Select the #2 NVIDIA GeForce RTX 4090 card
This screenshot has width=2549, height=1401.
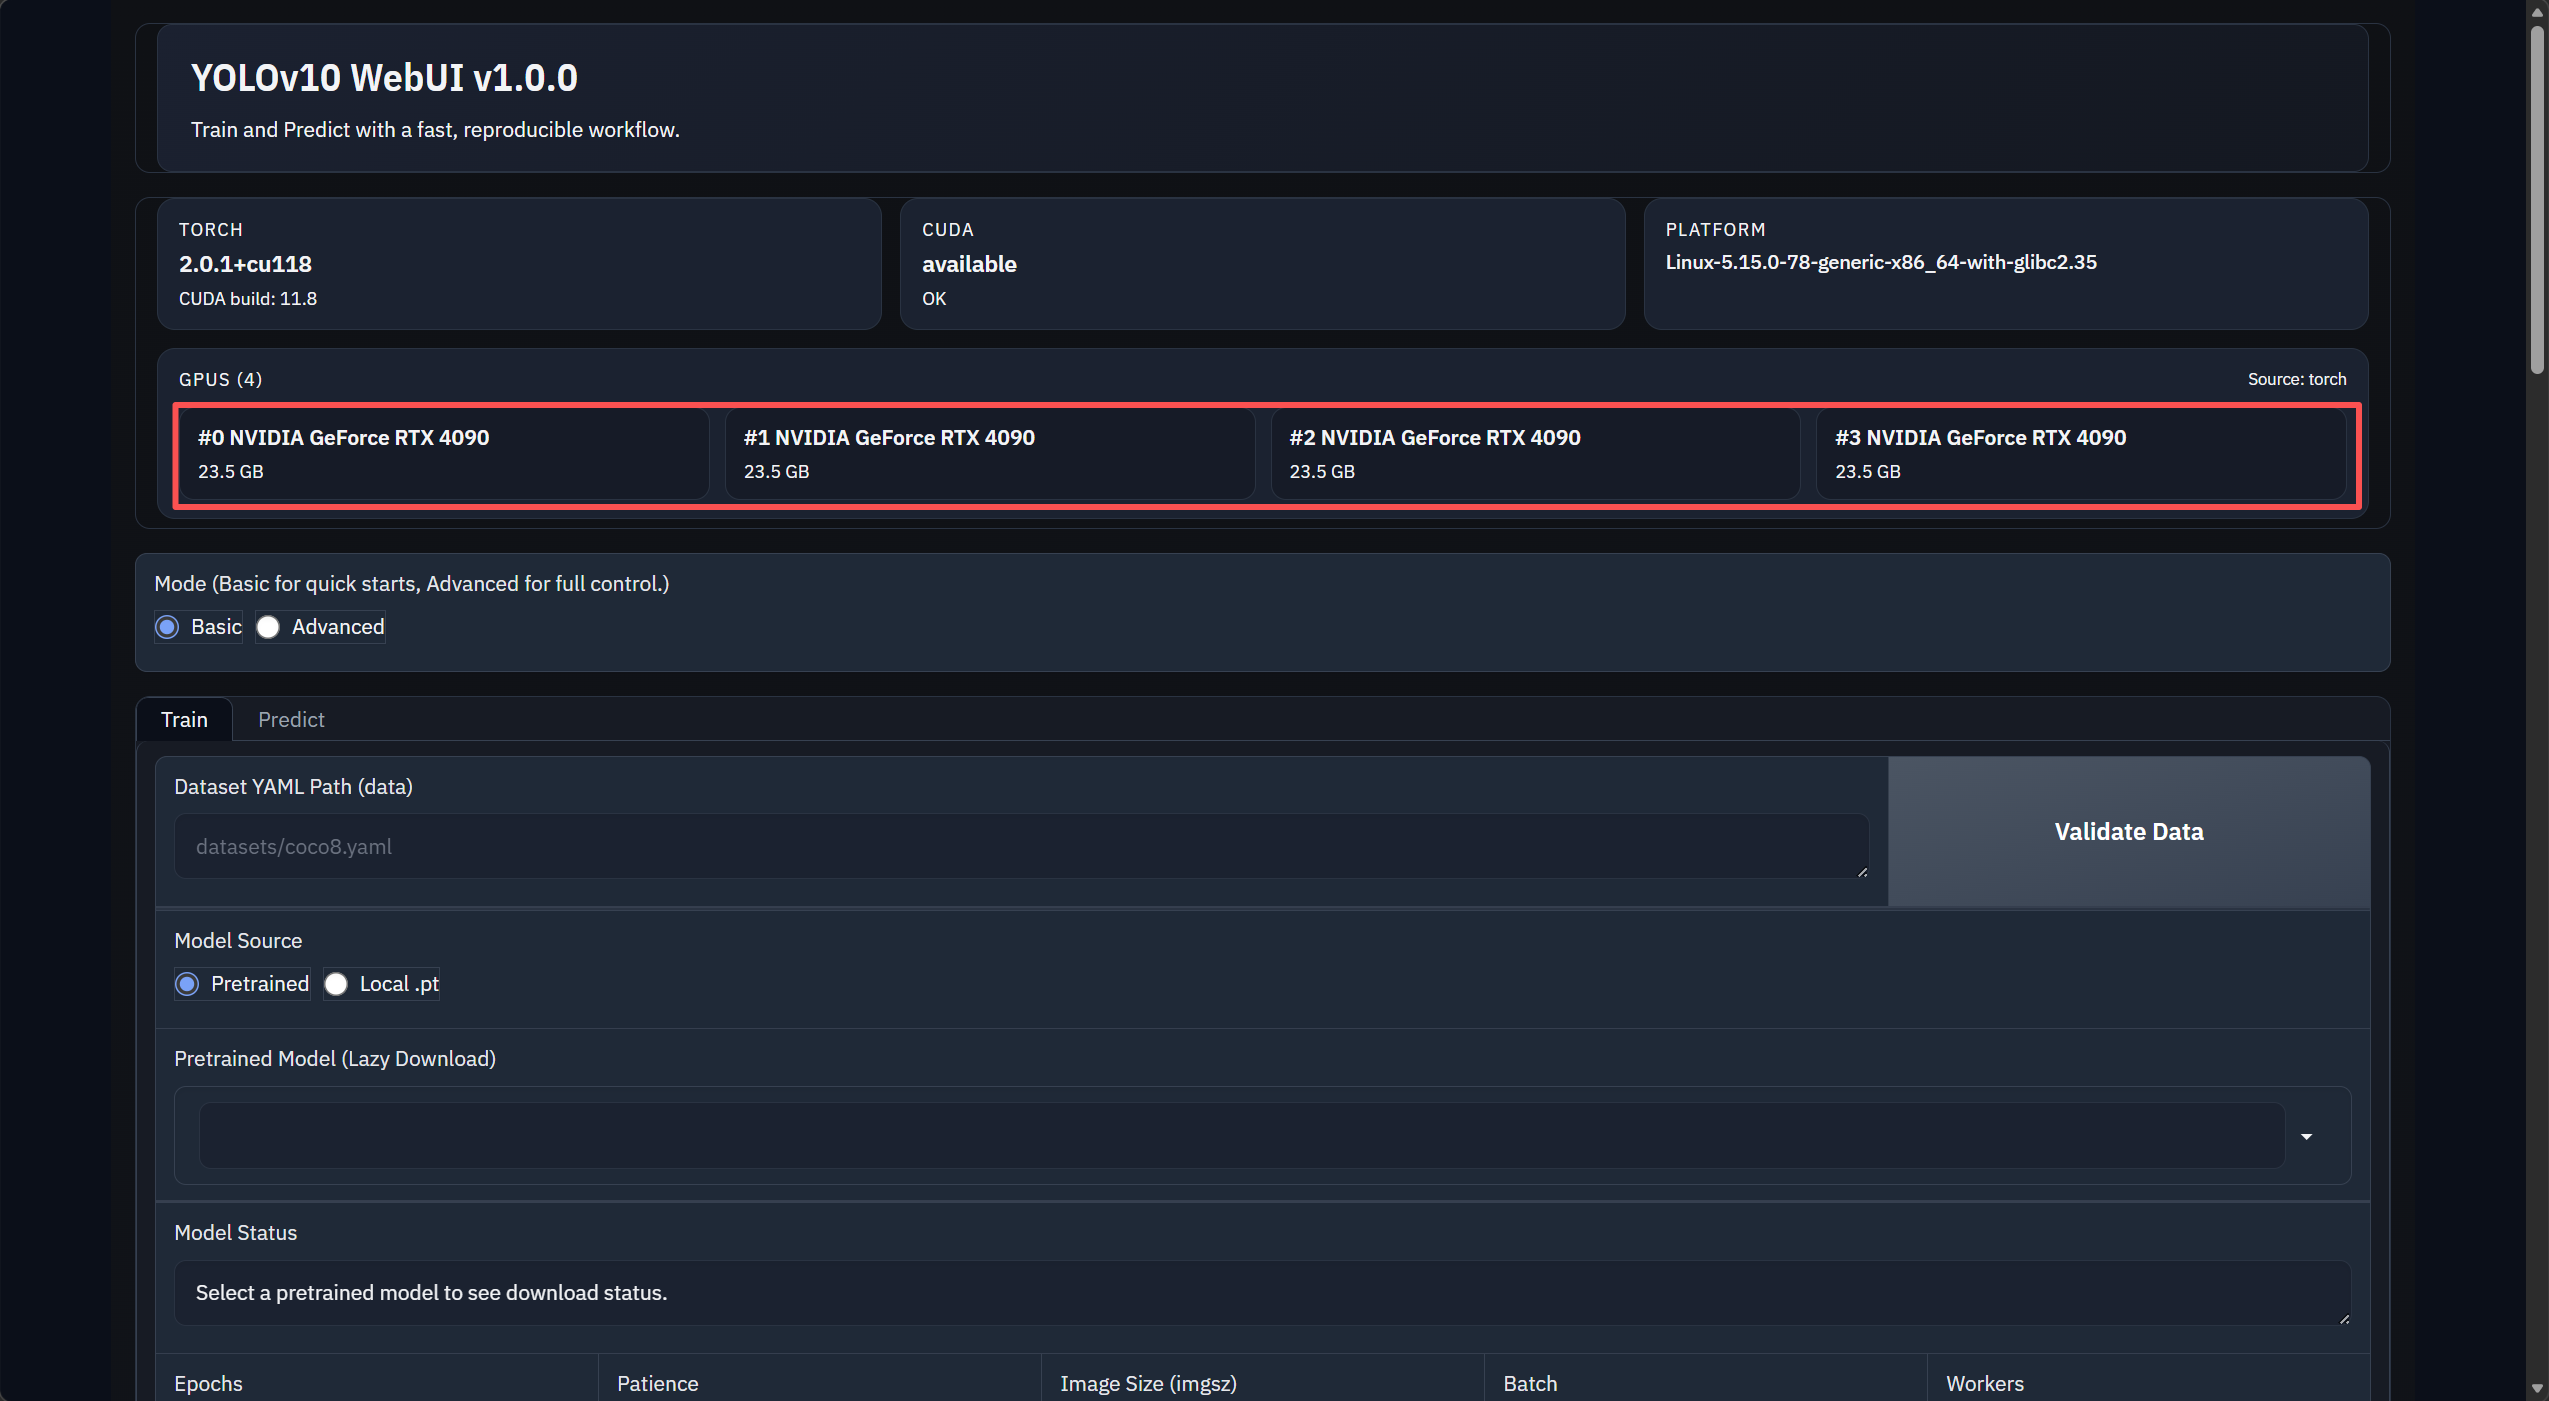[1535, 454]
